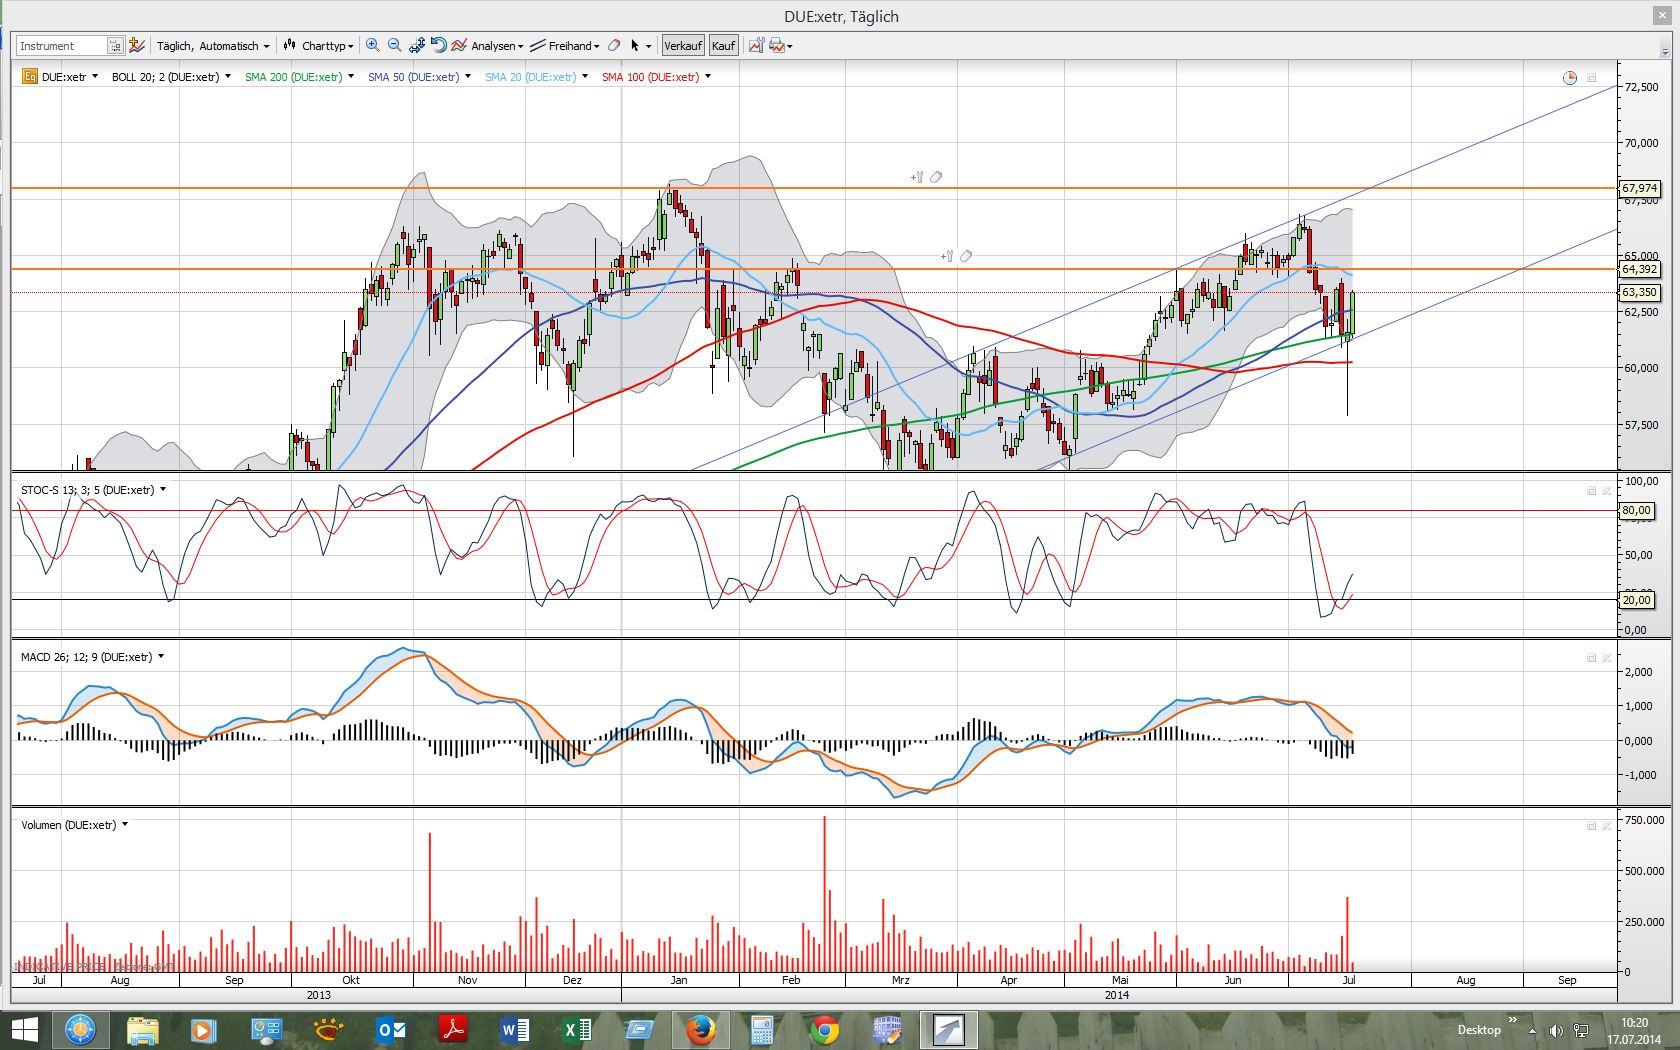Click the 67,974 price label
Viewport: 1680px width, 1050px height.
point(1640,188)
